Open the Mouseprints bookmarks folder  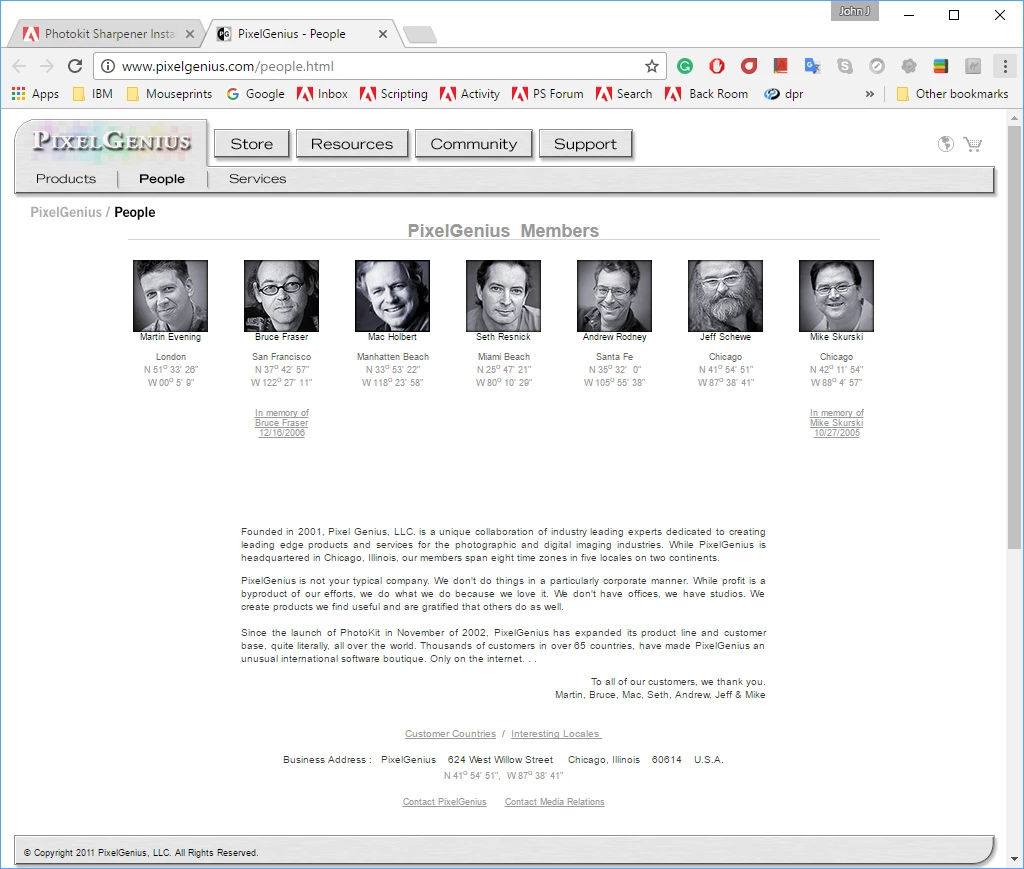tap(169, 94)
